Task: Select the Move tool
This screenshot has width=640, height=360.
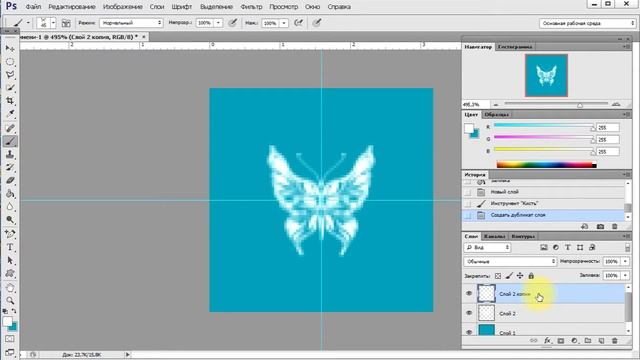Action: tap(10, 49)
